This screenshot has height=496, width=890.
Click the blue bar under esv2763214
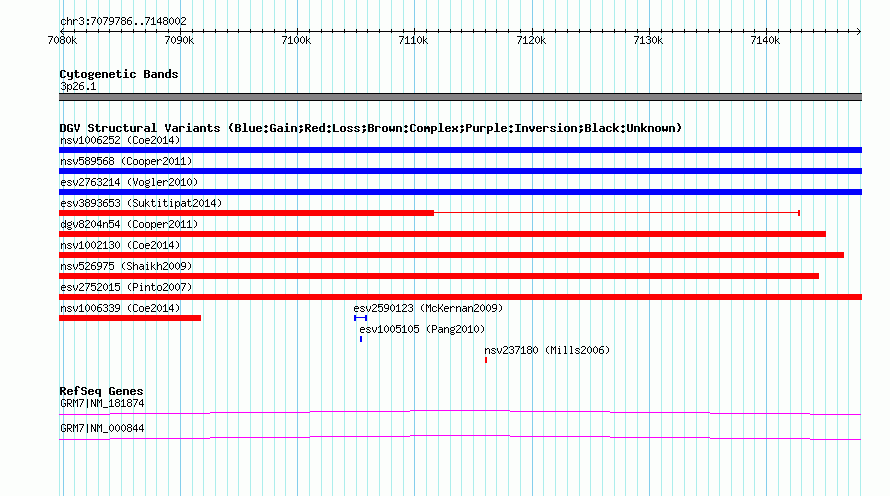pos(460,192)
